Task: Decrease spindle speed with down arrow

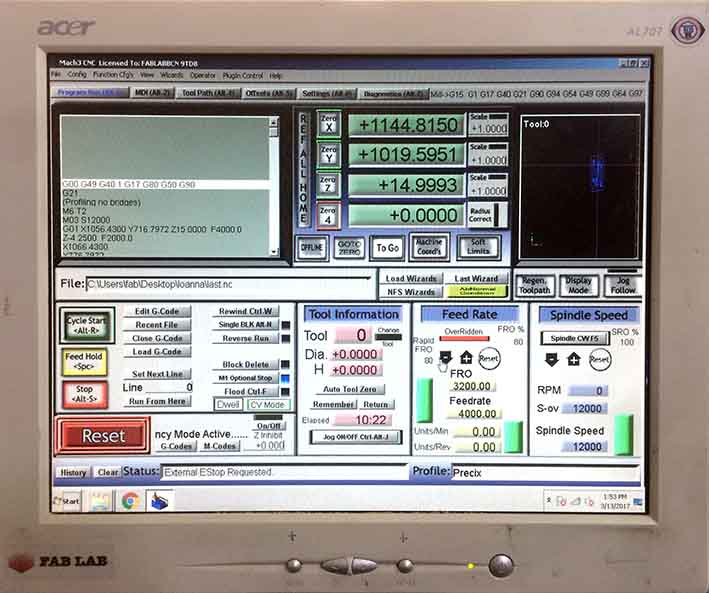Action: [x=552, y=360]
